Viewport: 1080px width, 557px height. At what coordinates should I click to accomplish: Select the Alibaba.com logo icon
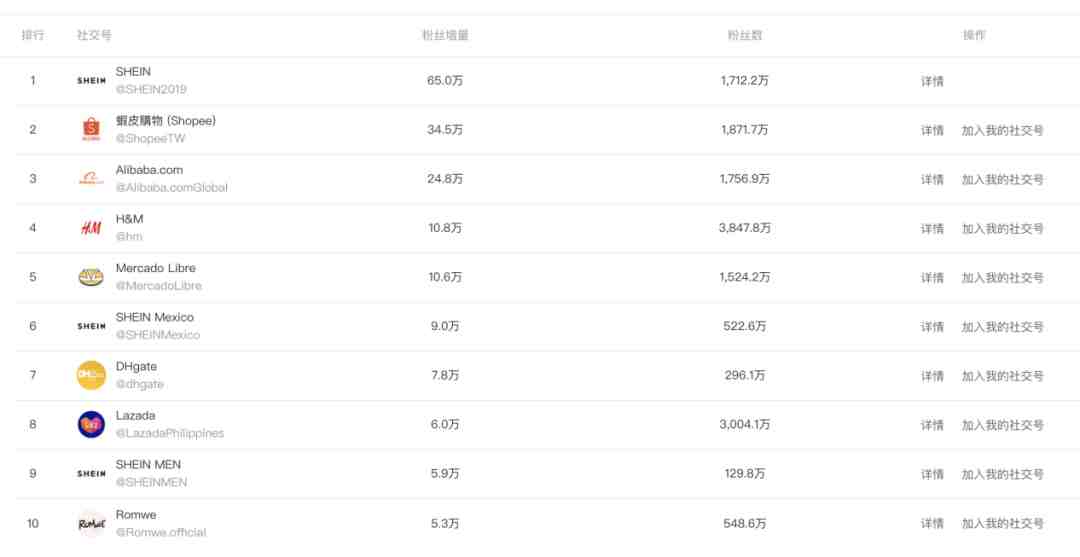click(x=91, y=179)
